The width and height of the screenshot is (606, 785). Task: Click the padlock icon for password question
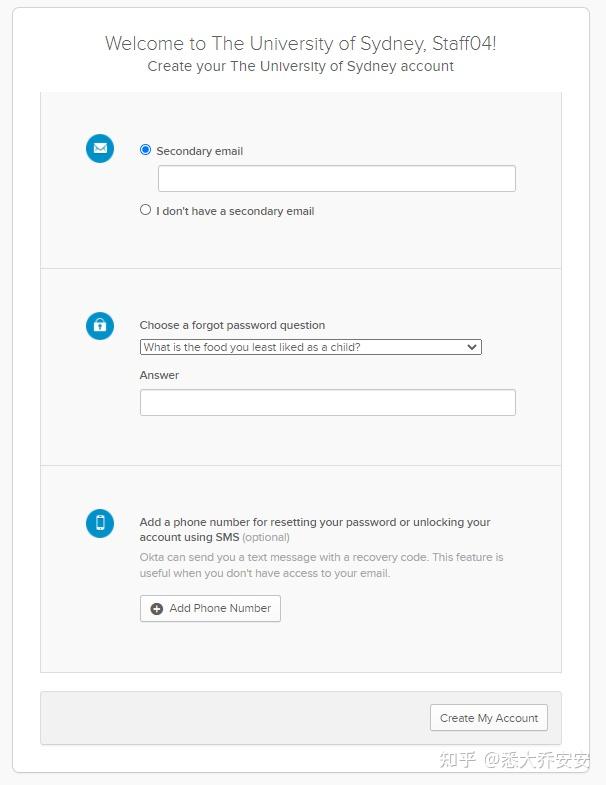click(100, 325)
